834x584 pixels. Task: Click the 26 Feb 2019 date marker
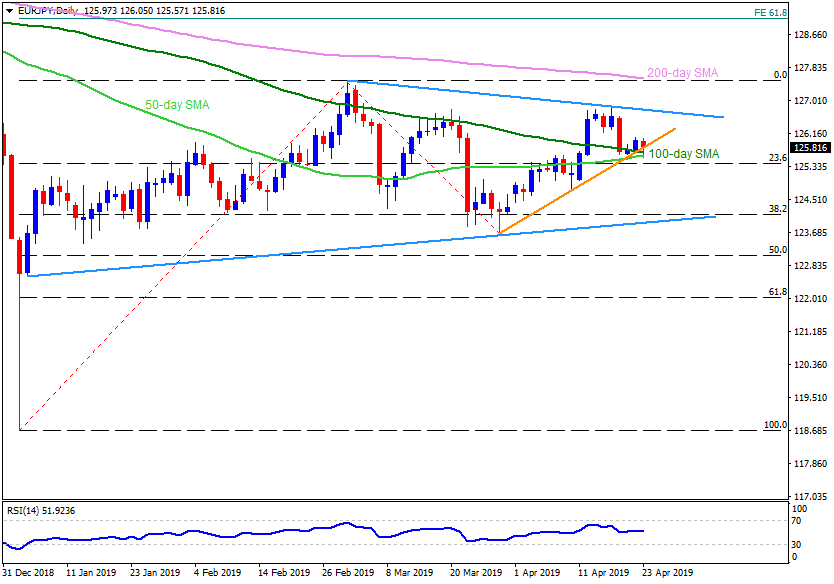[x=347, y=574]
